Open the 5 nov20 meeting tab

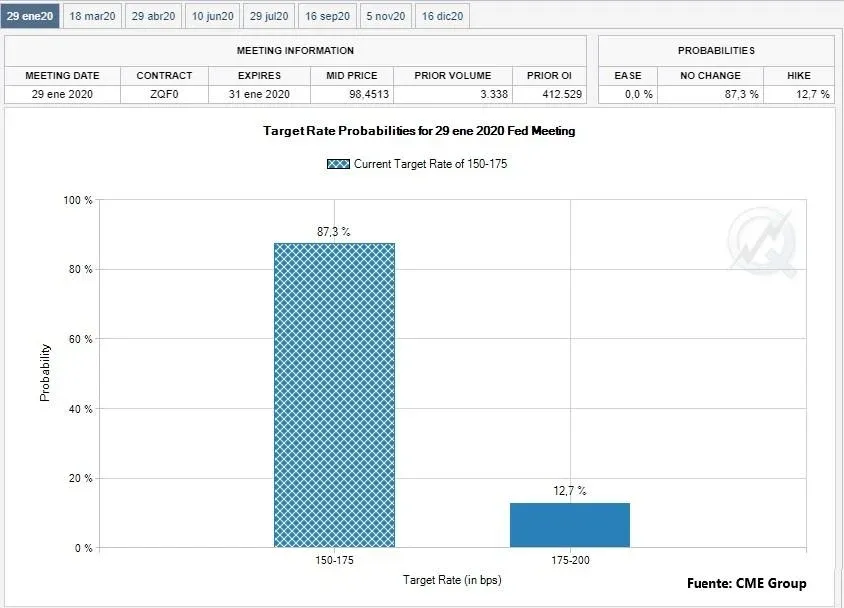click(385, 16)
